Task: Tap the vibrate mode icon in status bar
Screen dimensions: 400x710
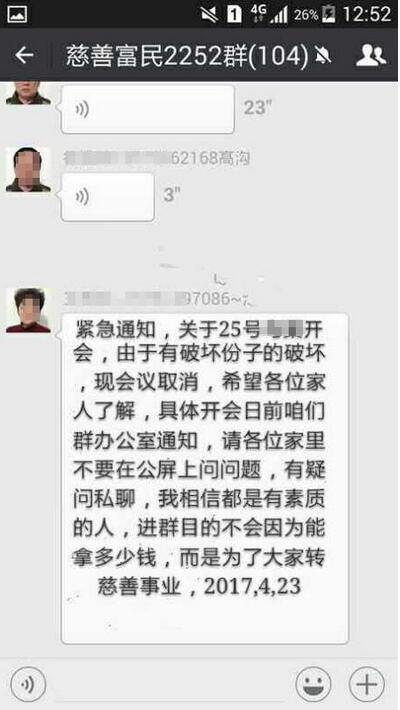Action: (x=209, y=14)
